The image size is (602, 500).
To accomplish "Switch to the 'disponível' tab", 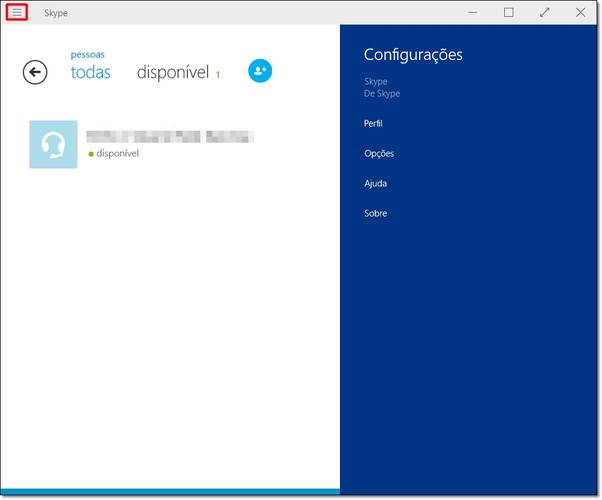I will point(173,72).
